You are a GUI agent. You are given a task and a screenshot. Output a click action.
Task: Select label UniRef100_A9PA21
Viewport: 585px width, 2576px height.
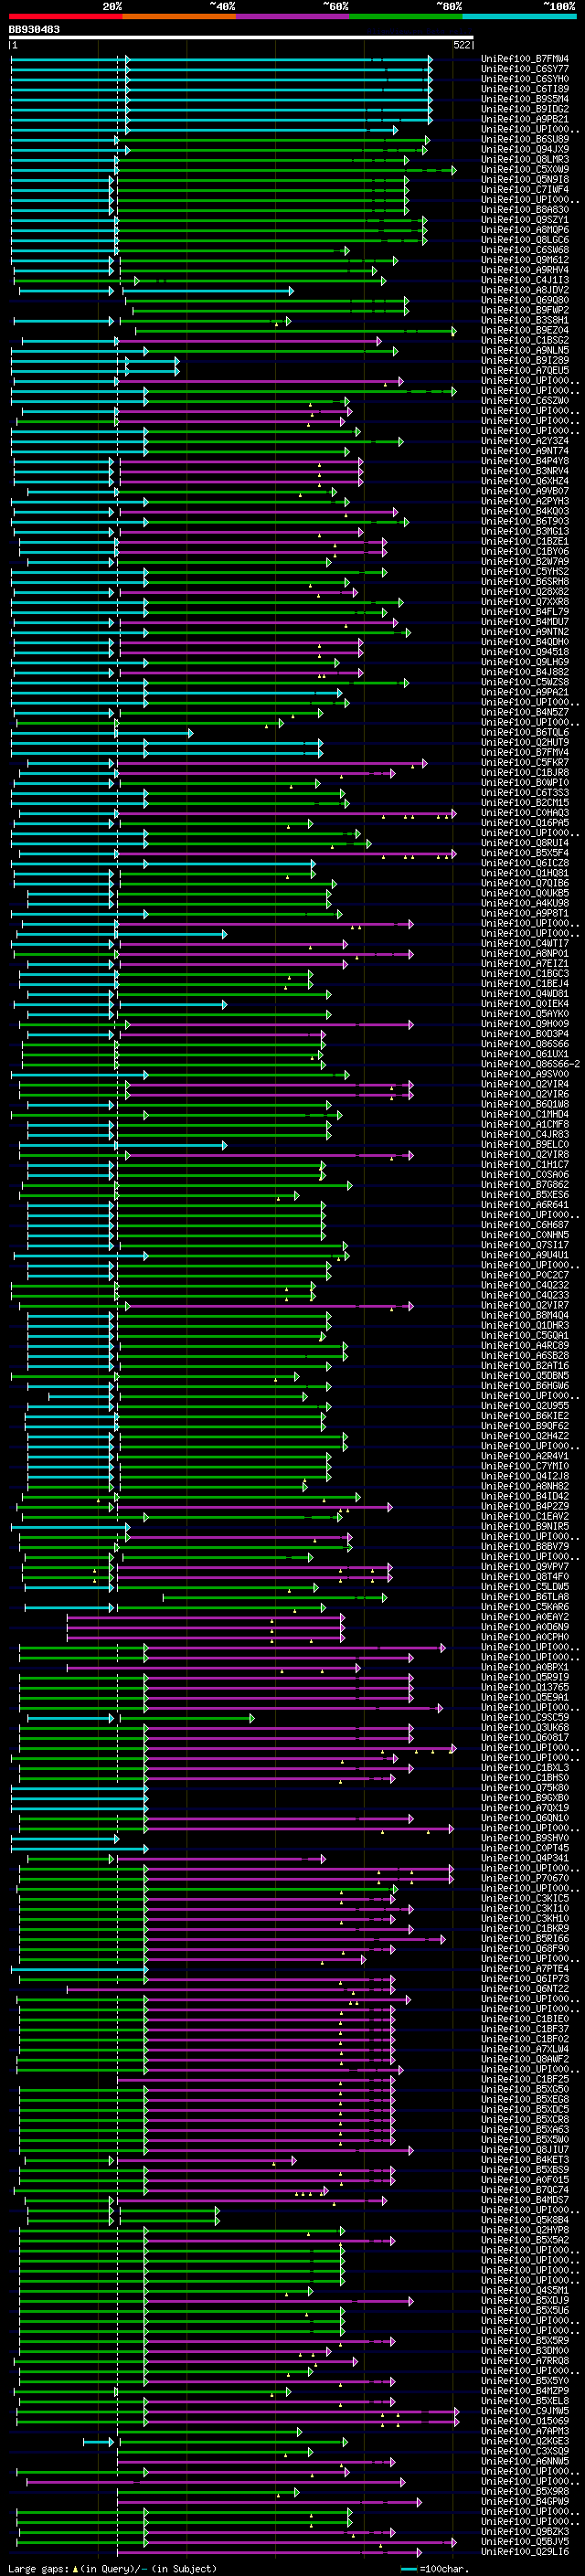pos(525,693)
